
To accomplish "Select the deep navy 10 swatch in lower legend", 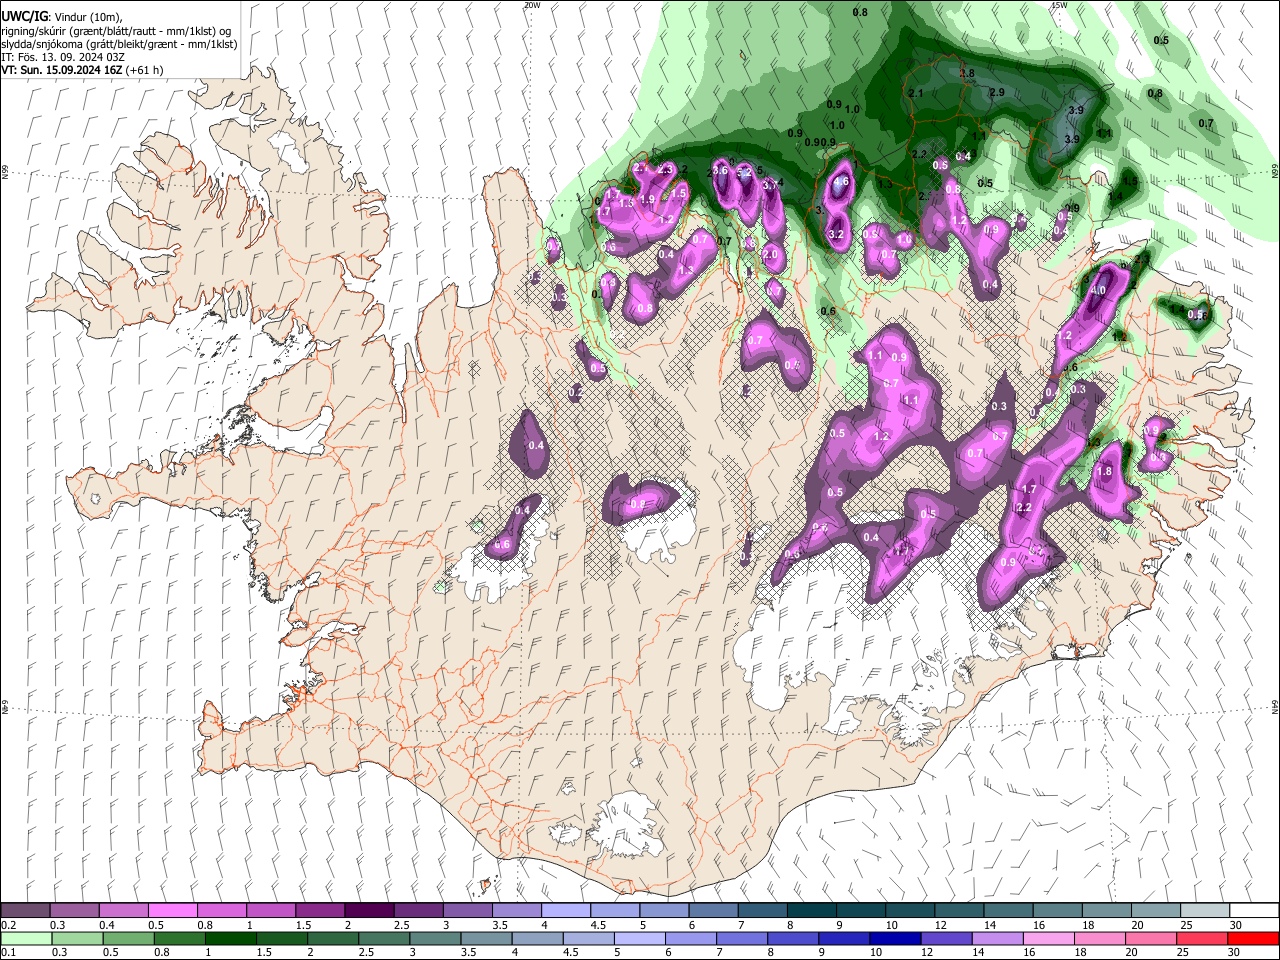I will point(895,938).
